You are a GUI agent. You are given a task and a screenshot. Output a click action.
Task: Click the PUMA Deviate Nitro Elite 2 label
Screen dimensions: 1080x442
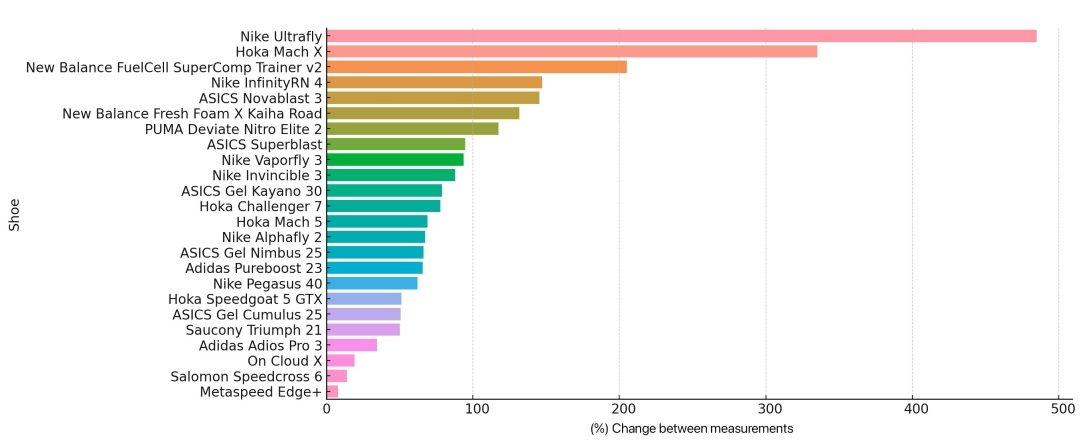pyautogui.click(x=234, y=129)
